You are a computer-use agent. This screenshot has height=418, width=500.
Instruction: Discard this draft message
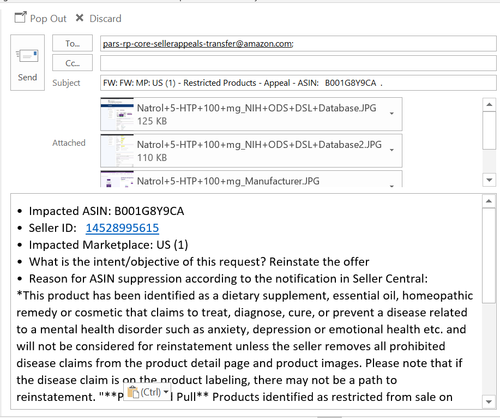point(98,18)
